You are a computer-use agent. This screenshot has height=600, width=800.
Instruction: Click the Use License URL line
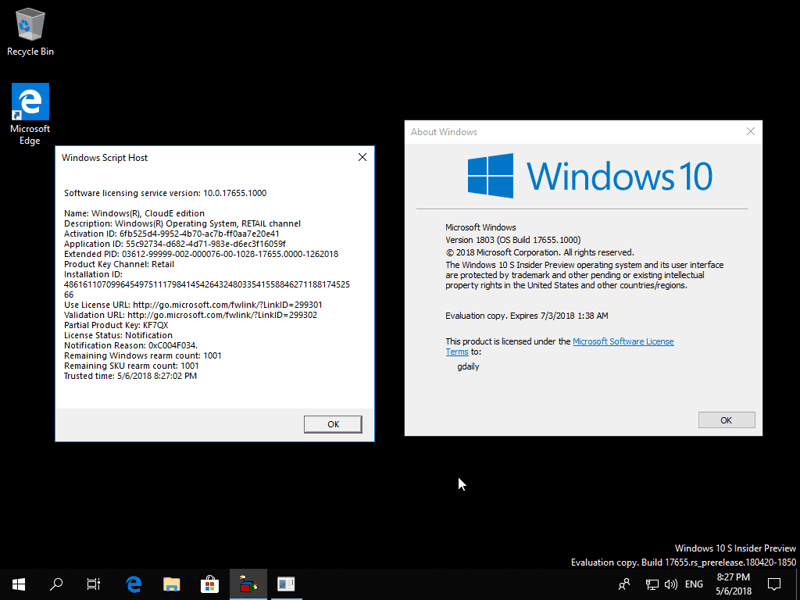coord(193,305)
